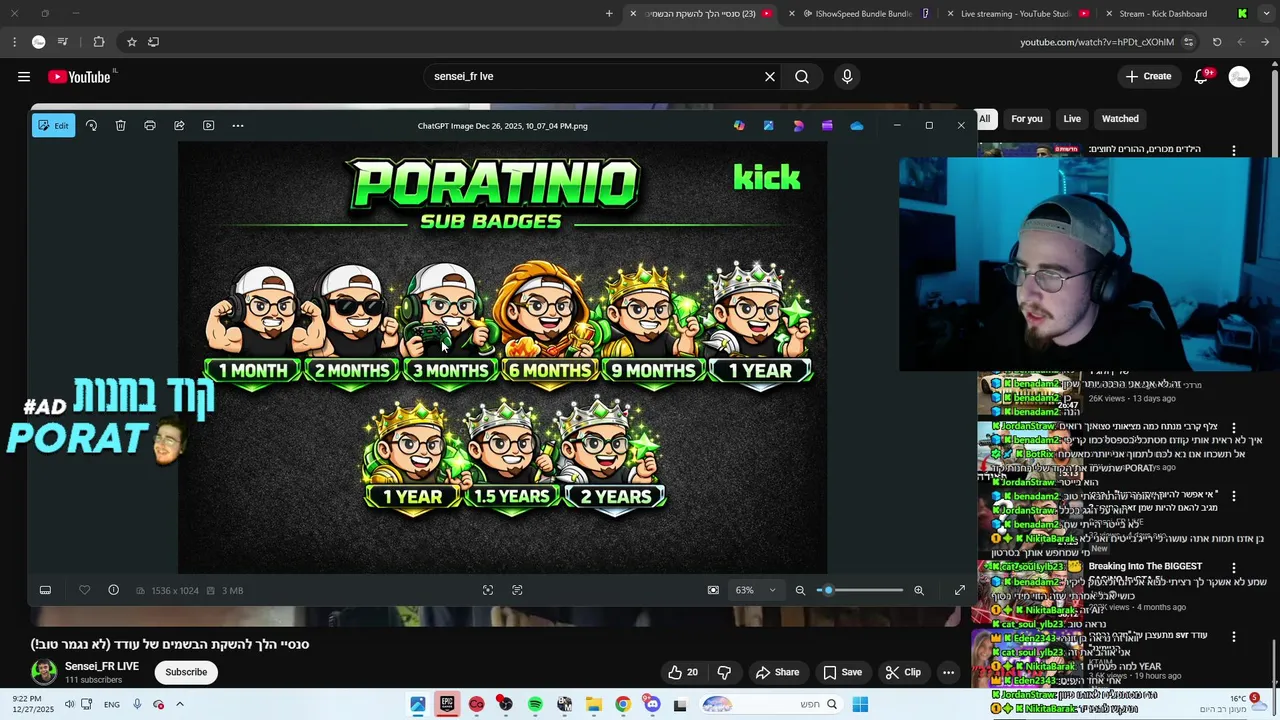Enter fullscreen in Photos viewer

tap(960, 590)
